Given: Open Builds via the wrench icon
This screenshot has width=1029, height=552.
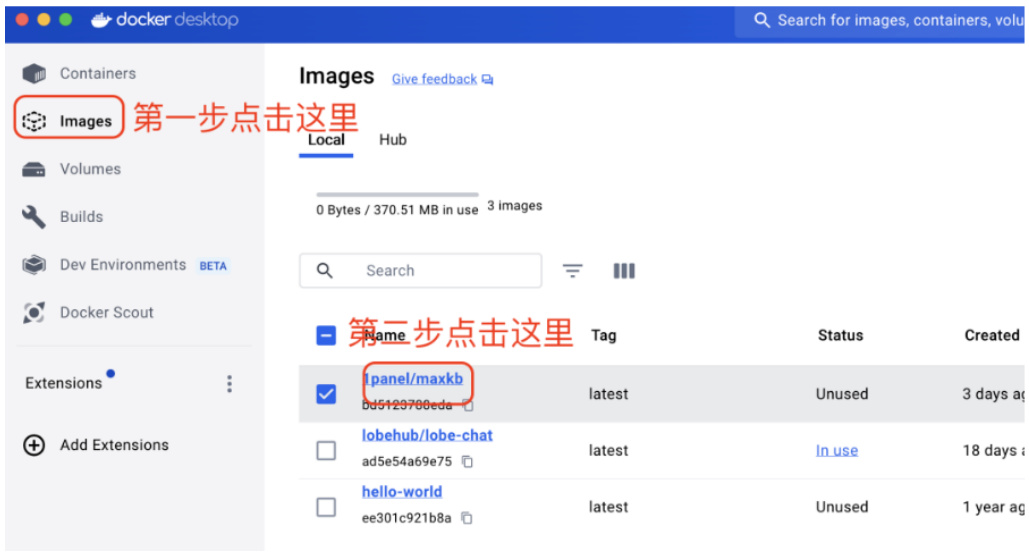Looking at the screenshot, I should pos(34,217).
